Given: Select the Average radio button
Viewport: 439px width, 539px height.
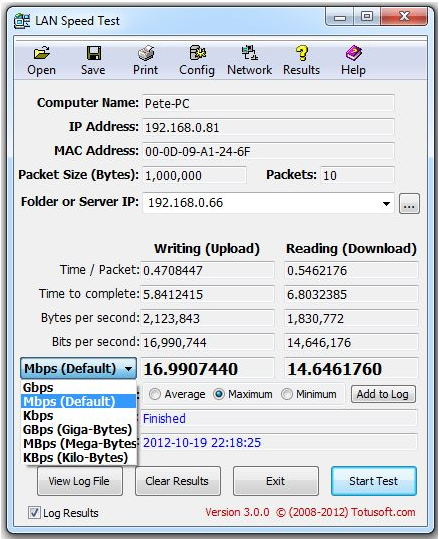Looking at the screenshot, I should tap(155, 394).
